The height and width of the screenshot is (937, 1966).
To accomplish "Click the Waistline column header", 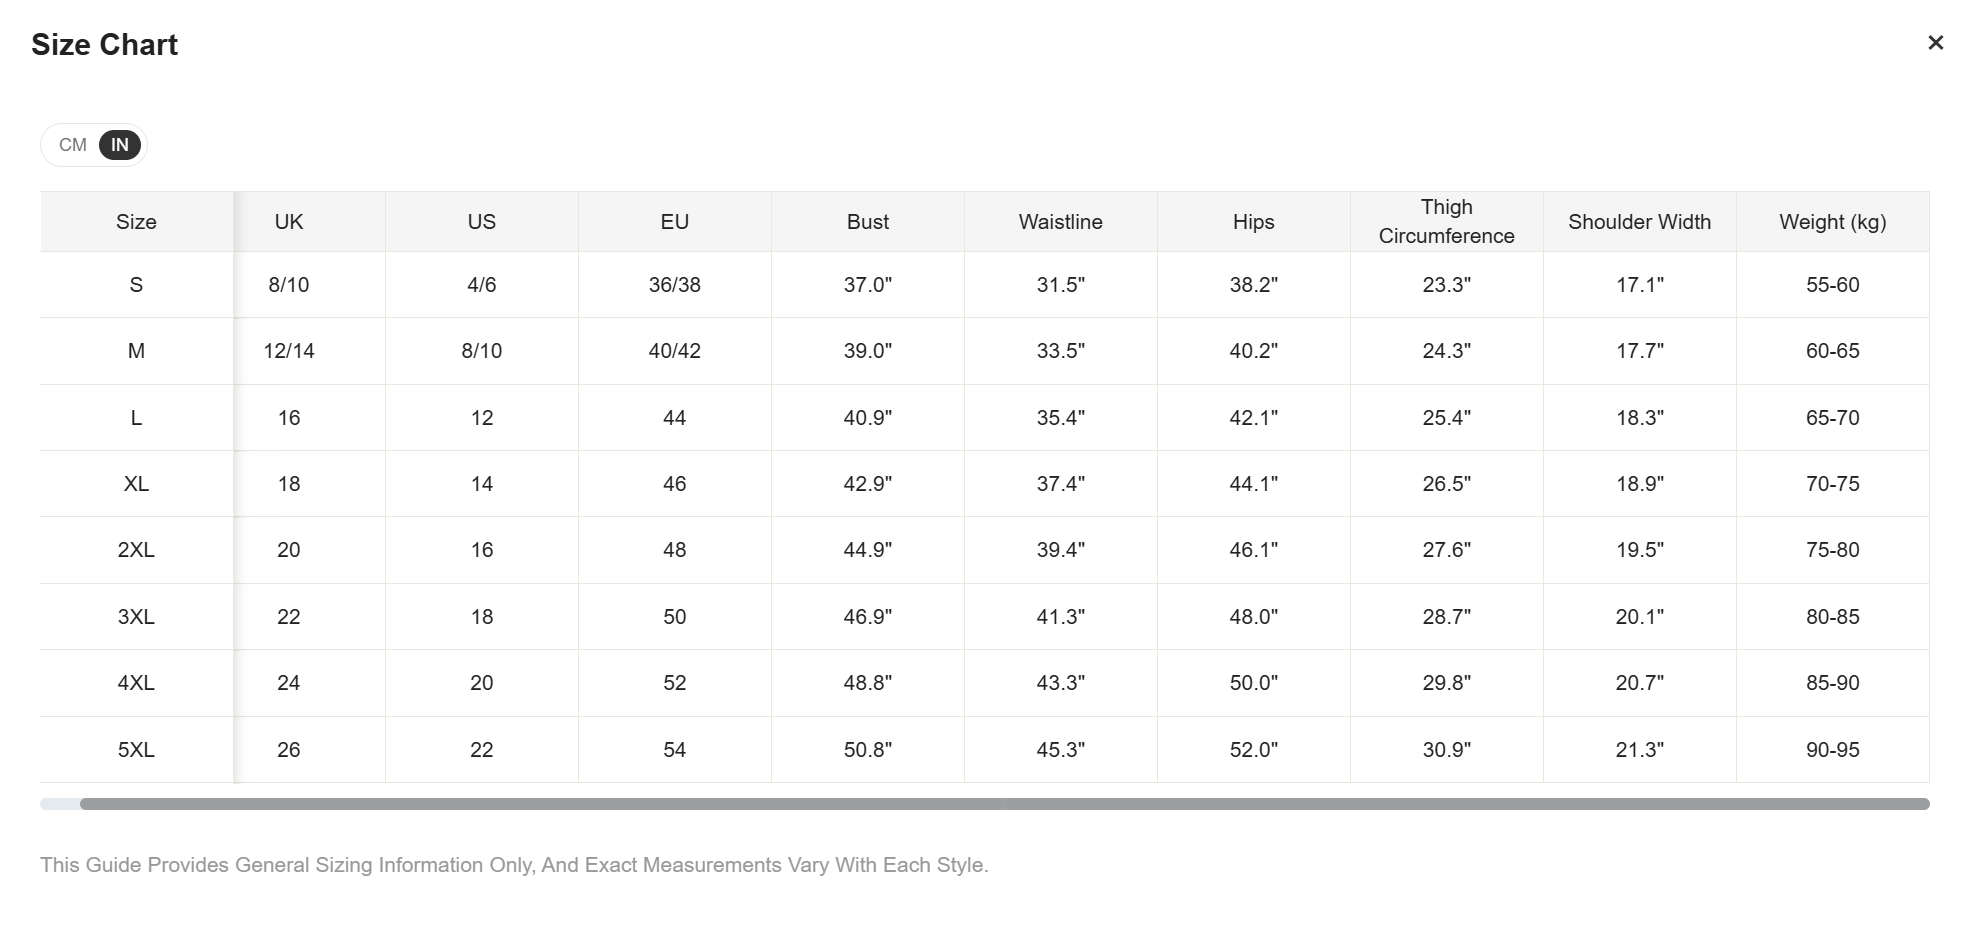I will click(x=1060, y=222).
